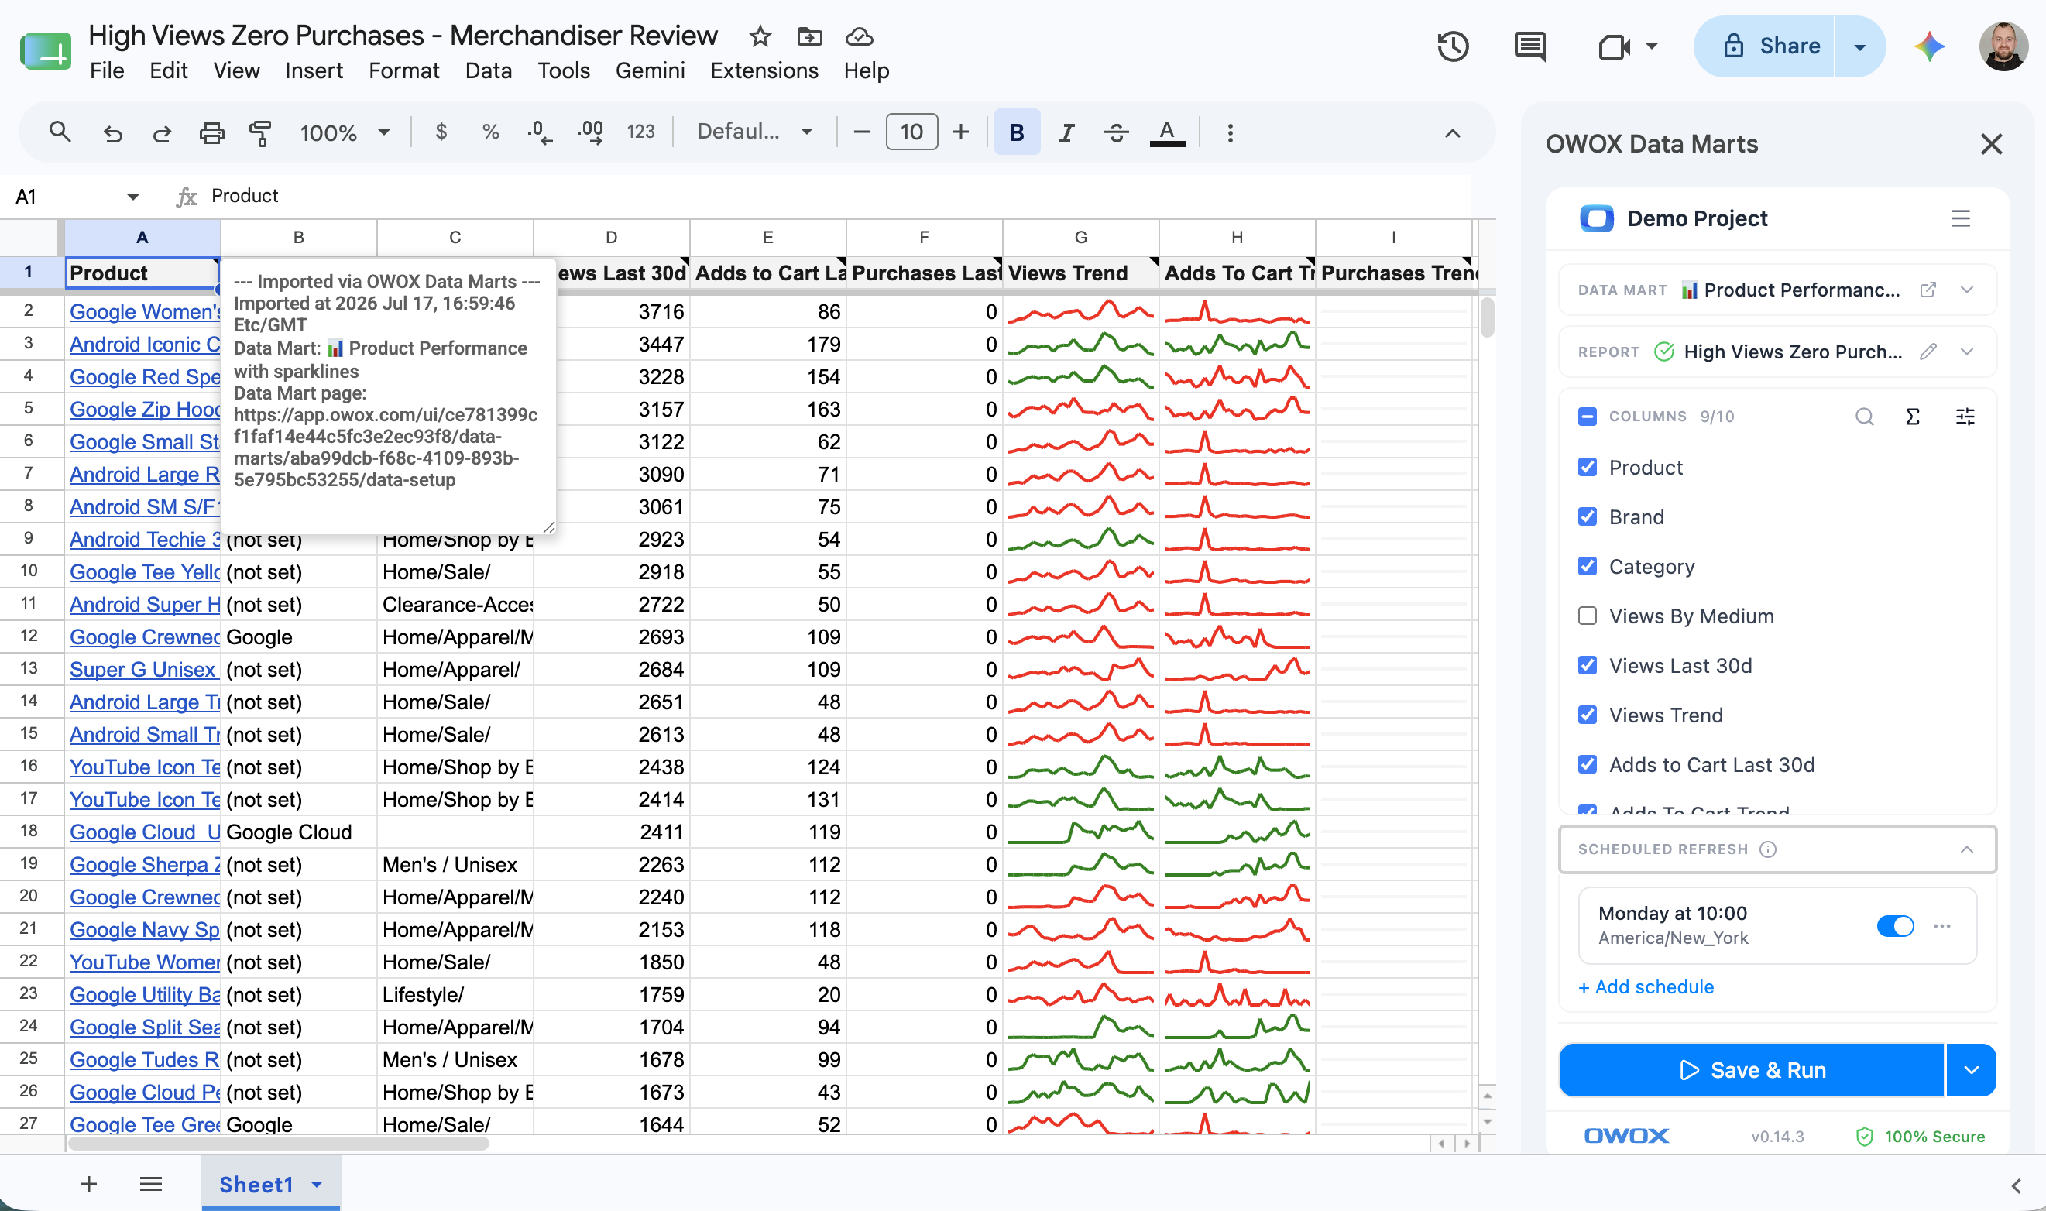2046x1211 pixels.
Task: Open Demo Project hamburger menu
Action: pos(1960,218)
